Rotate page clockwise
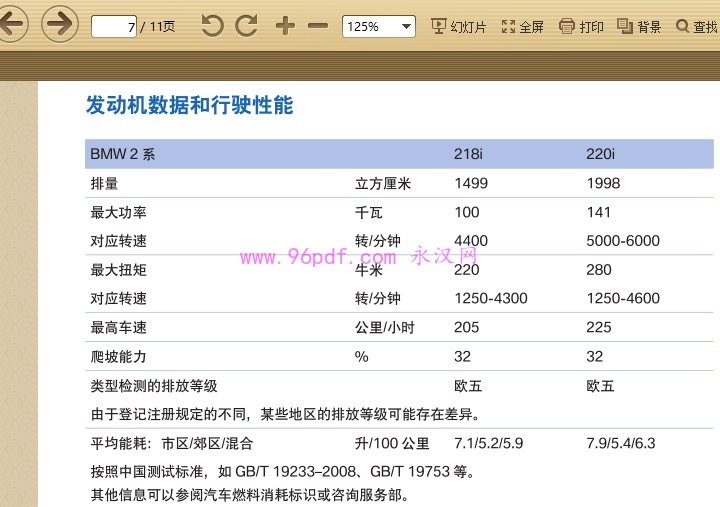Image resolution: width=720 pixels, height=507 pixels. (x=246, y=26)
